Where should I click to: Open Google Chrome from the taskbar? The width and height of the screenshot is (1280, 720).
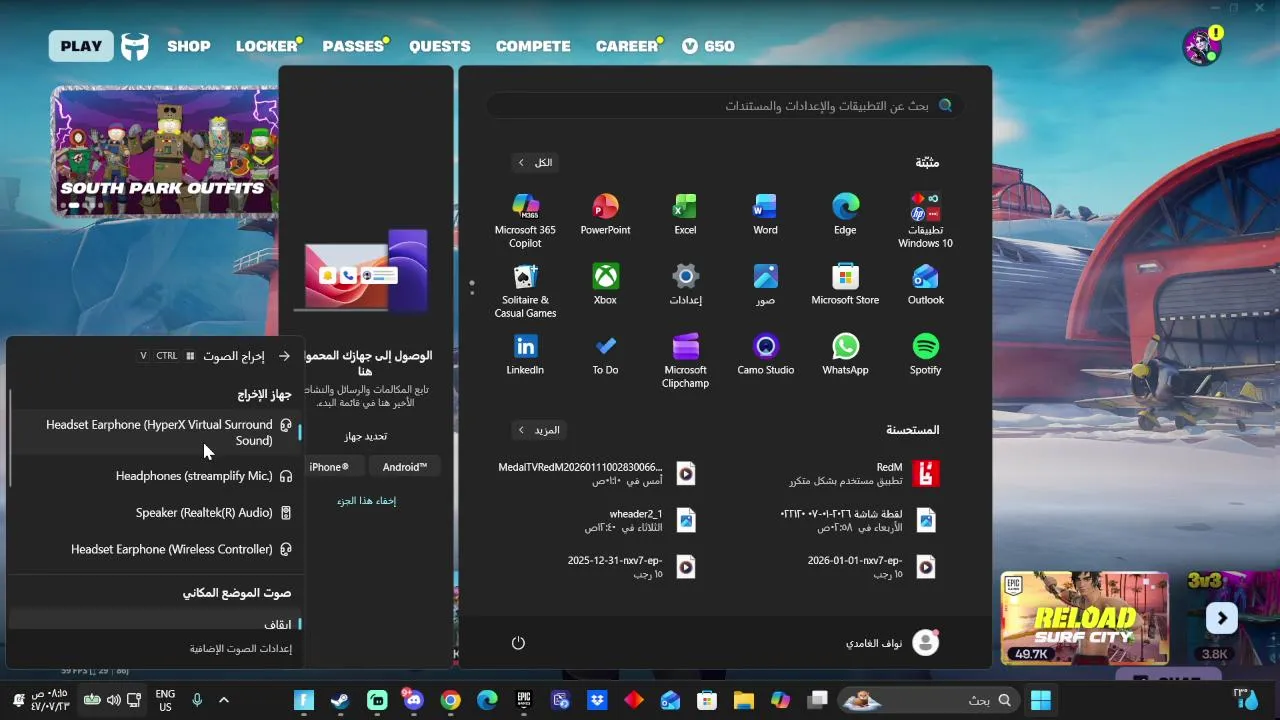tap(450, 700)
